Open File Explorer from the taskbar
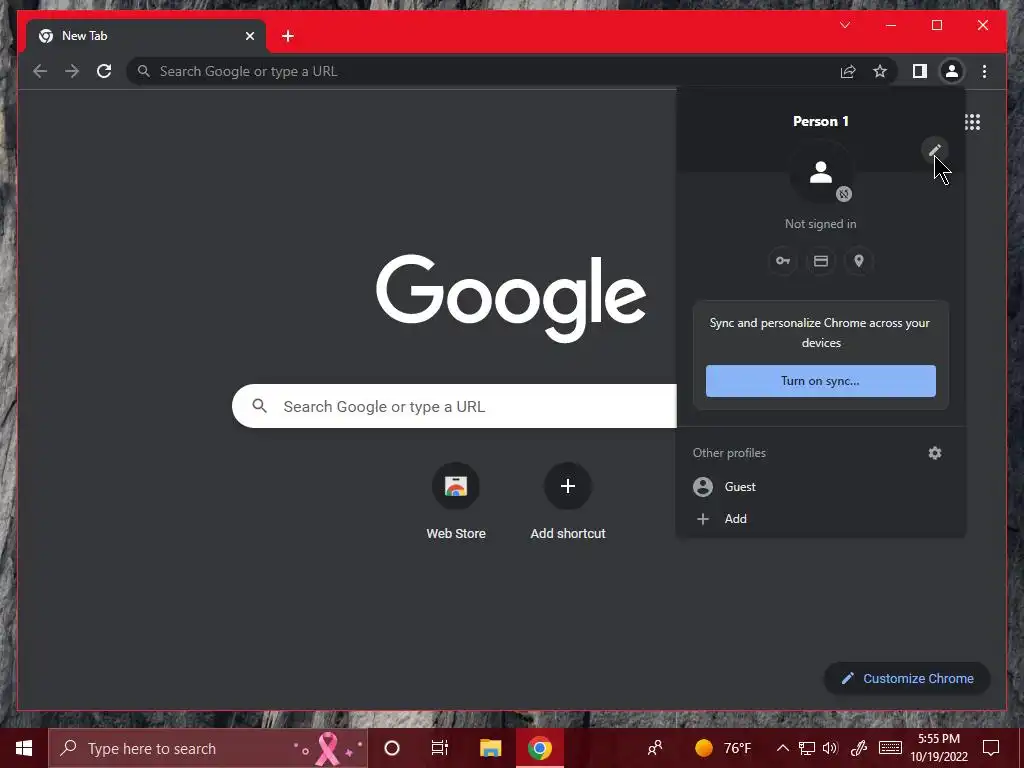The width and height of the screenshot is (1024, 768). (490, 748)
